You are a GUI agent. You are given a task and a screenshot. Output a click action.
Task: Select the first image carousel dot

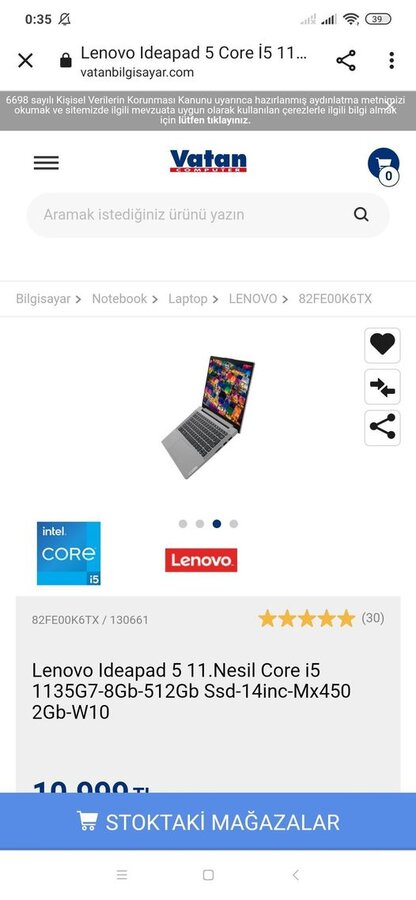click(x=183, y=523)
